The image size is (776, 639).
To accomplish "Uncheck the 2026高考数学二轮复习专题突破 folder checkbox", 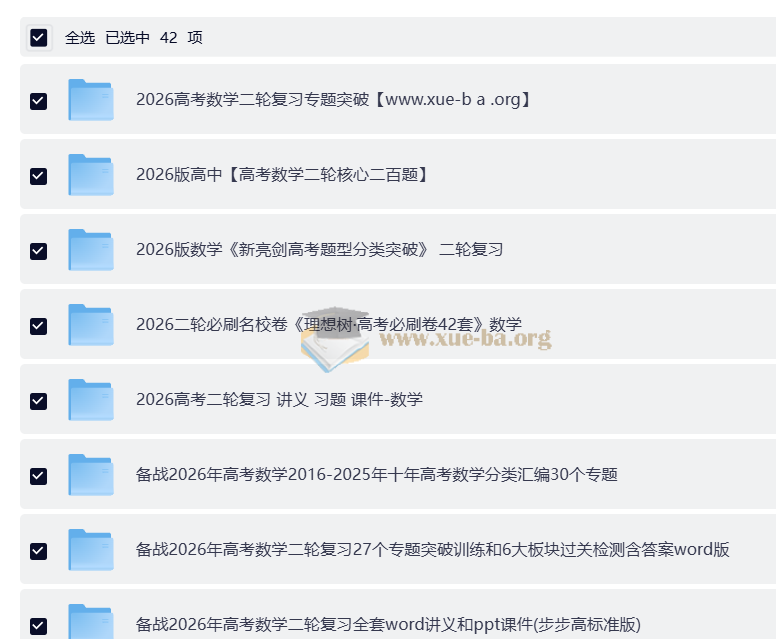I will click(39, 101).
